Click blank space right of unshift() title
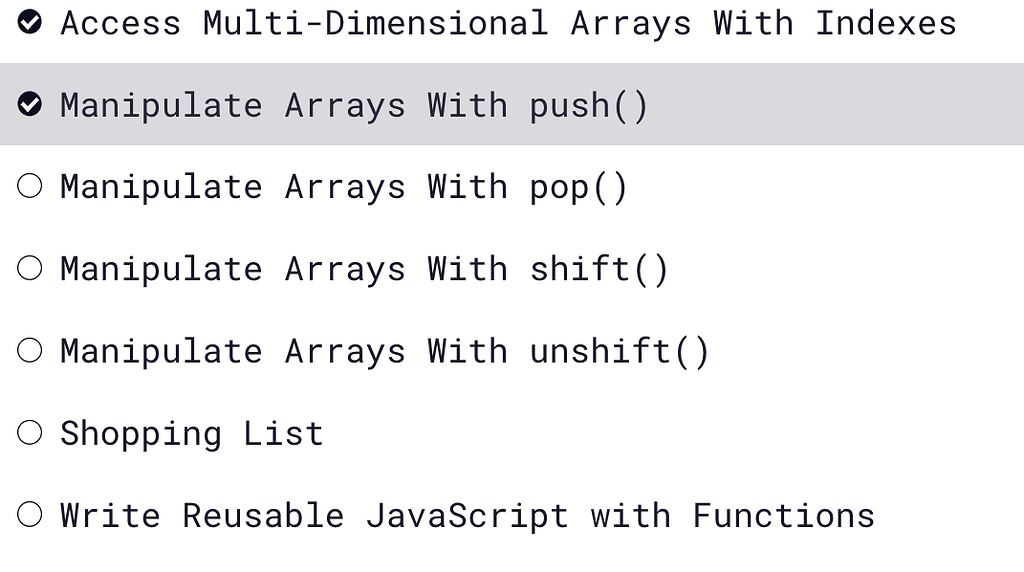The image size is (1024, 572). [867, 351]
